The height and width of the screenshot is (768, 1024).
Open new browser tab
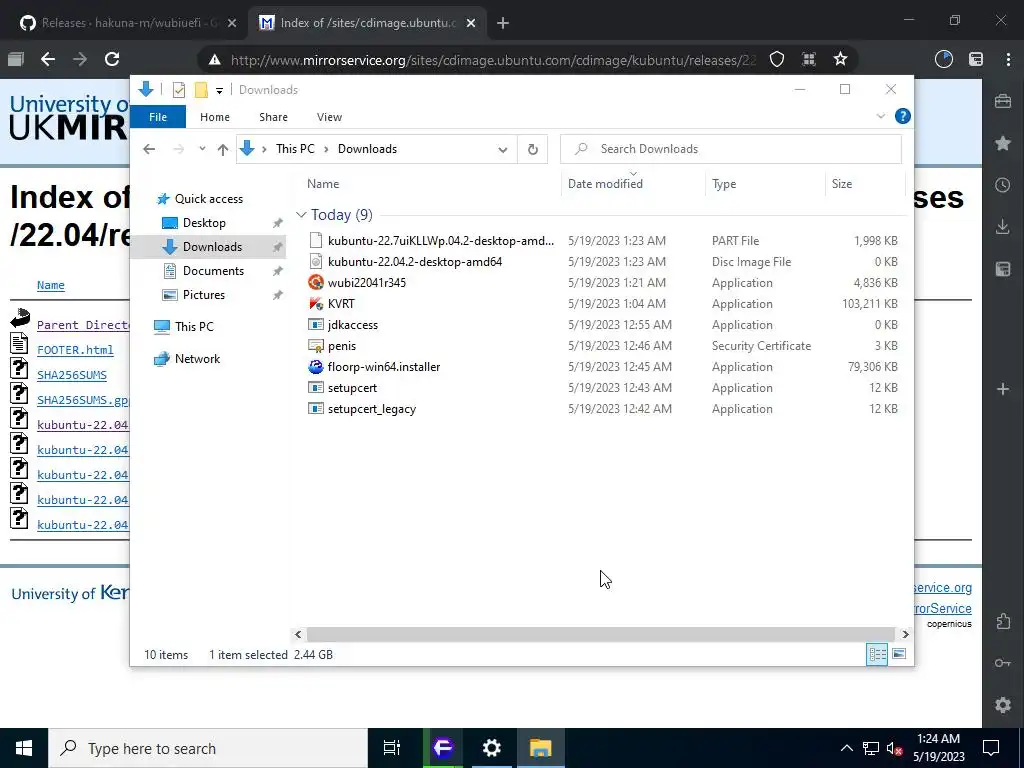502,23
